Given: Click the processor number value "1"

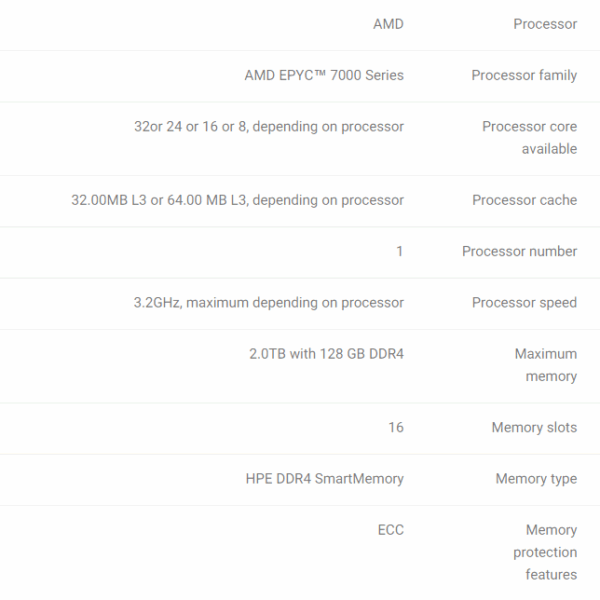Looking at the screenshot, I should tap(400, 251).
